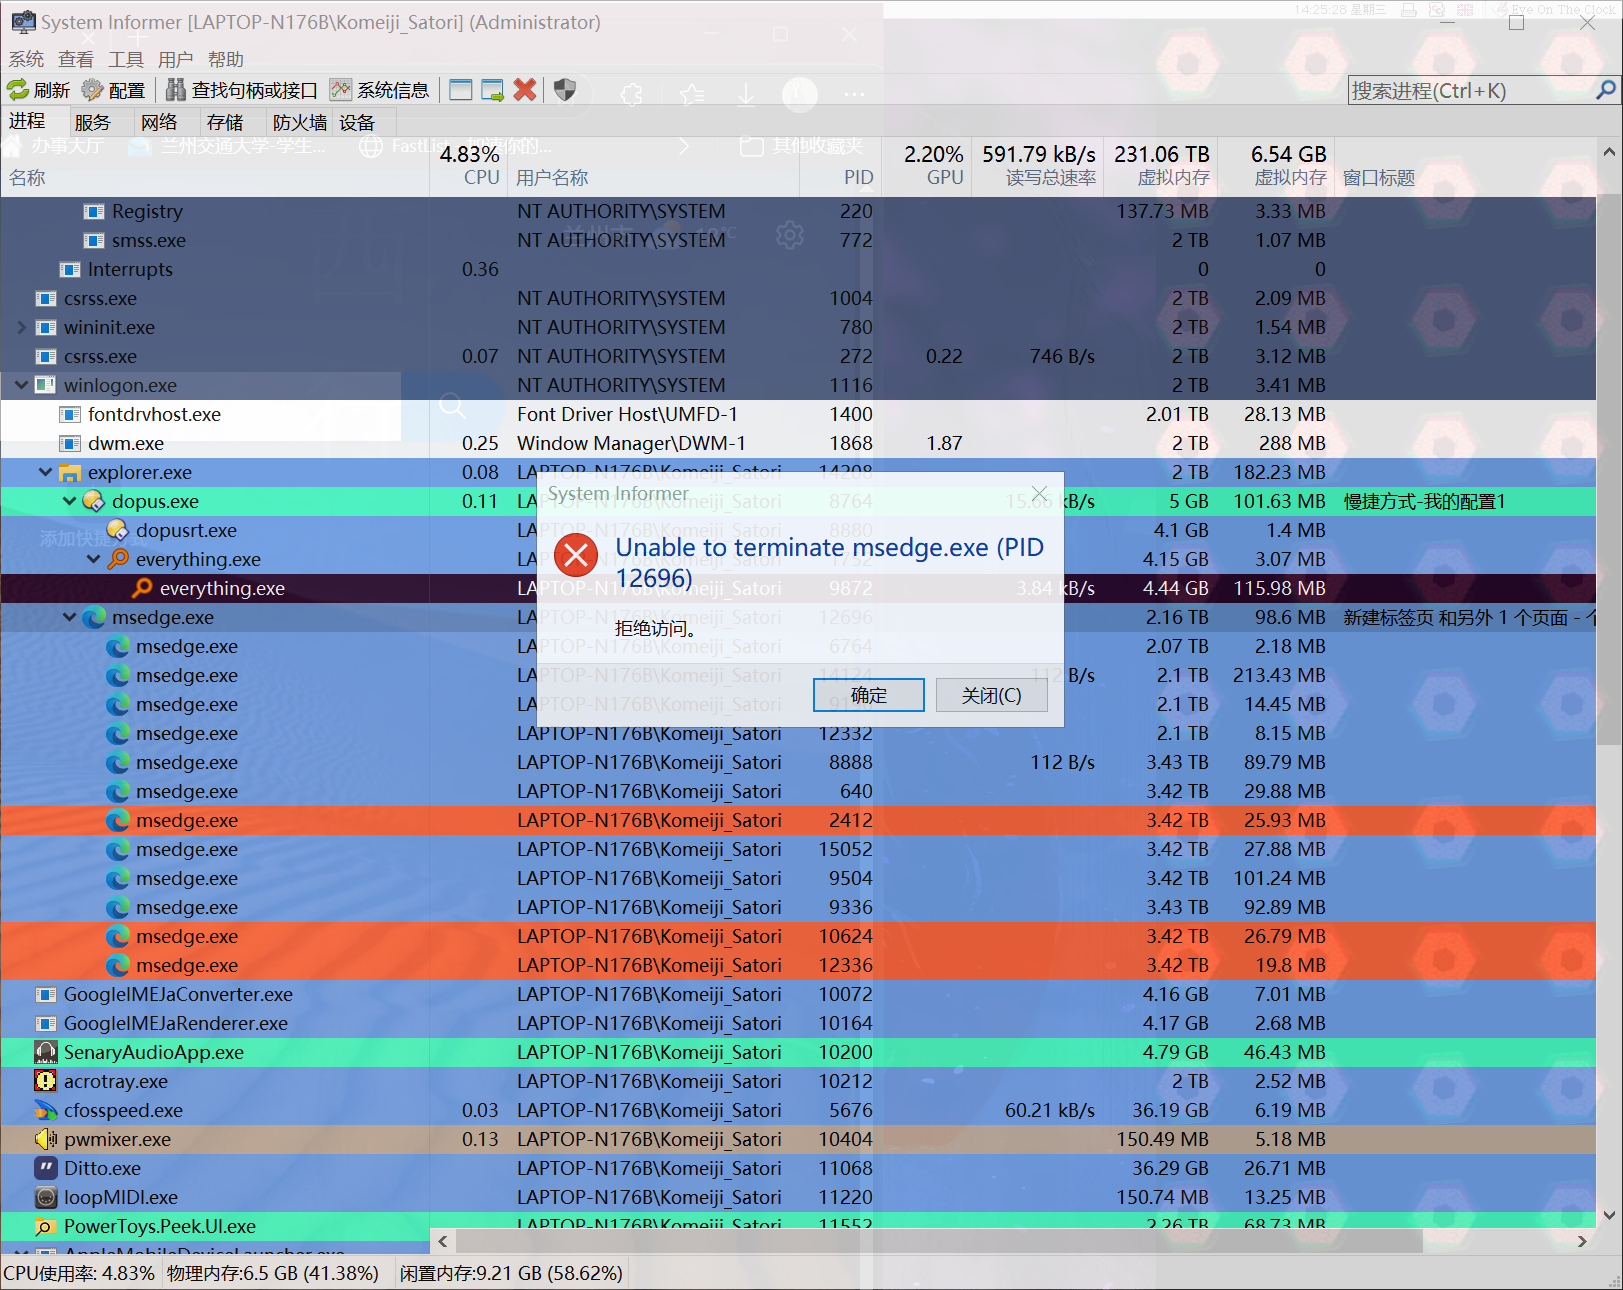Collapse the parent everything.exe tree node

[x=93, y=559]
